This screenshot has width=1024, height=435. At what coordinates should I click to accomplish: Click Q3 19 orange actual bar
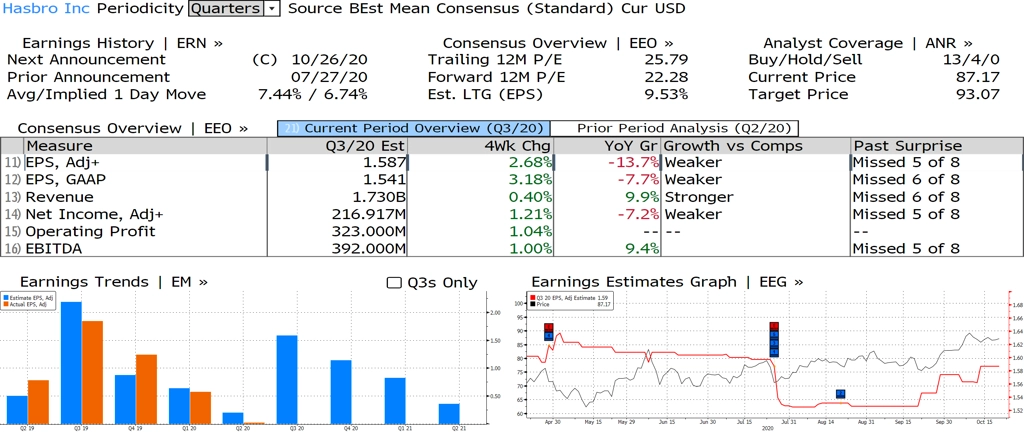click(93, 372)
